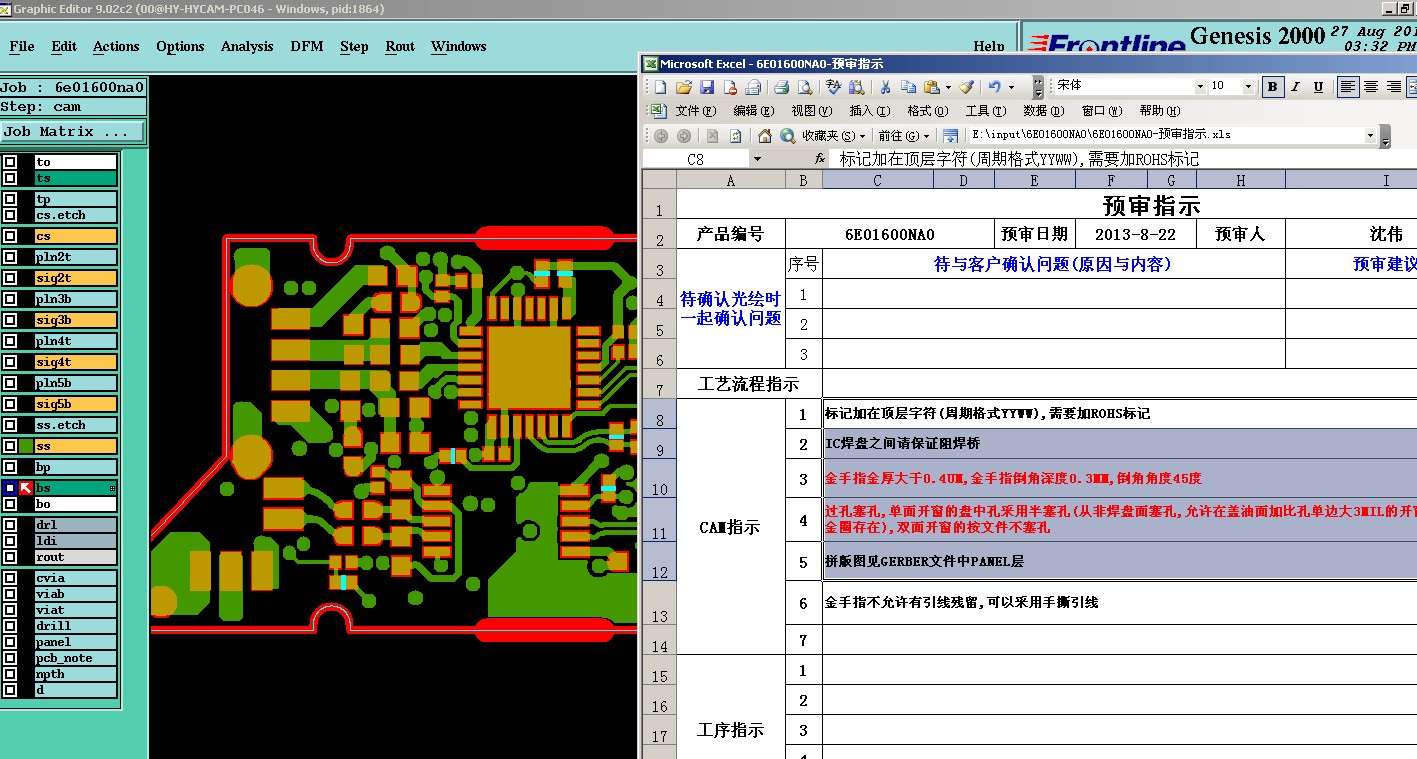Click the Print icon in Excel toolbar

click(782, 87)
